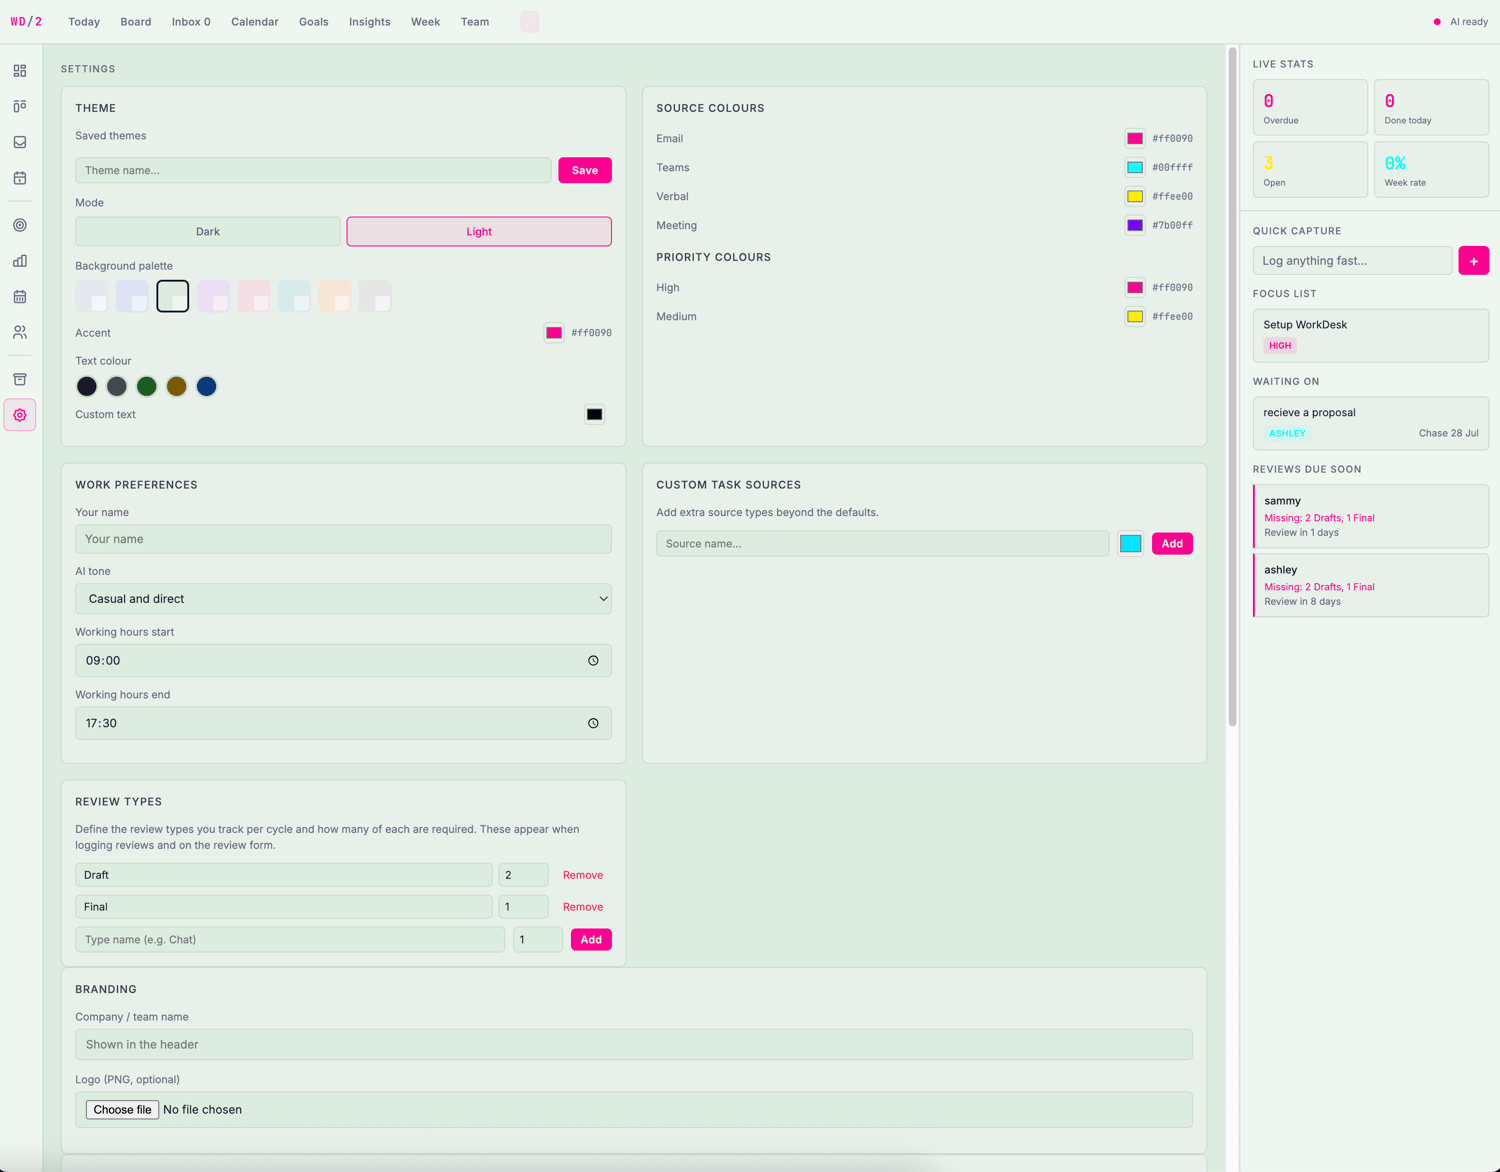This screenshot has width=1500, height=1172.
Task: Switch to the Calendar tab
Action: click(x=255, y=22)
